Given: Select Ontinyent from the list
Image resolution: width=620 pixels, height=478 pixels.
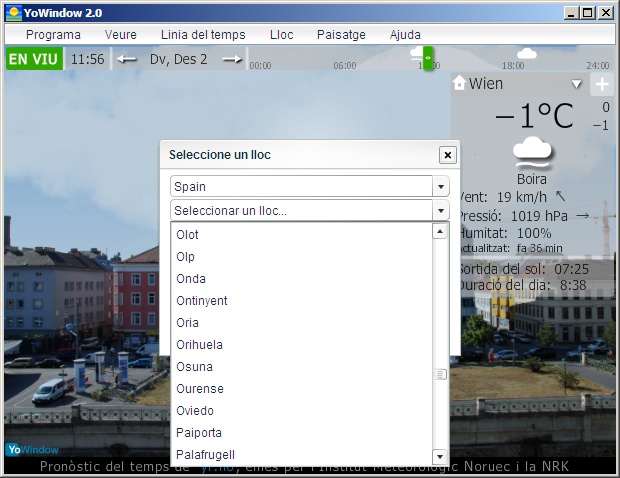Looking at the screenshot, I should coord(301,301).
